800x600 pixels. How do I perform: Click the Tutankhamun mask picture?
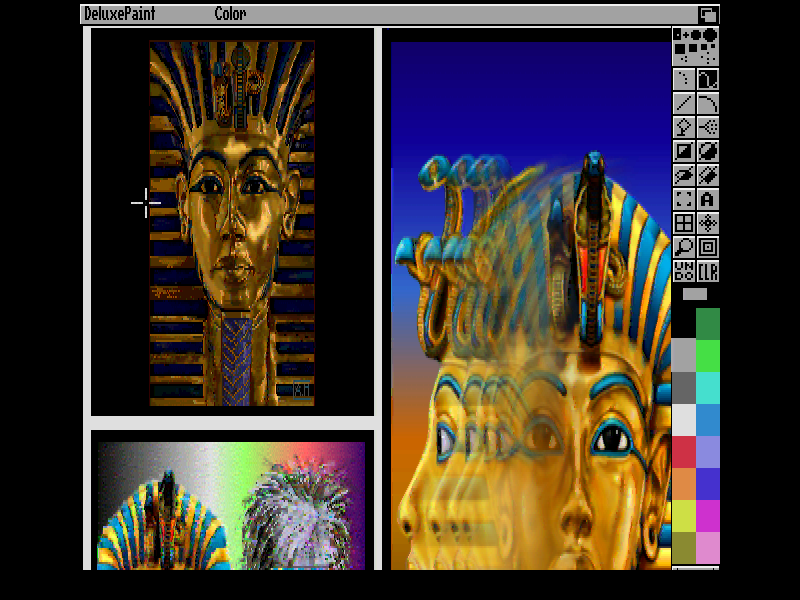click(x=232, y=223)
